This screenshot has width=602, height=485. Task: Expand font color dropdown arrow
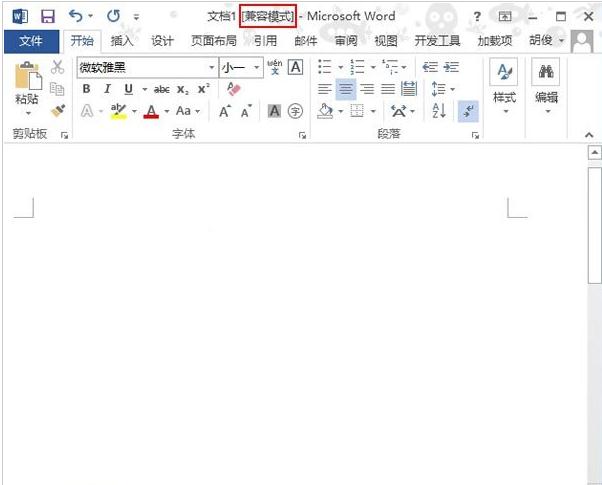(167, 111)
